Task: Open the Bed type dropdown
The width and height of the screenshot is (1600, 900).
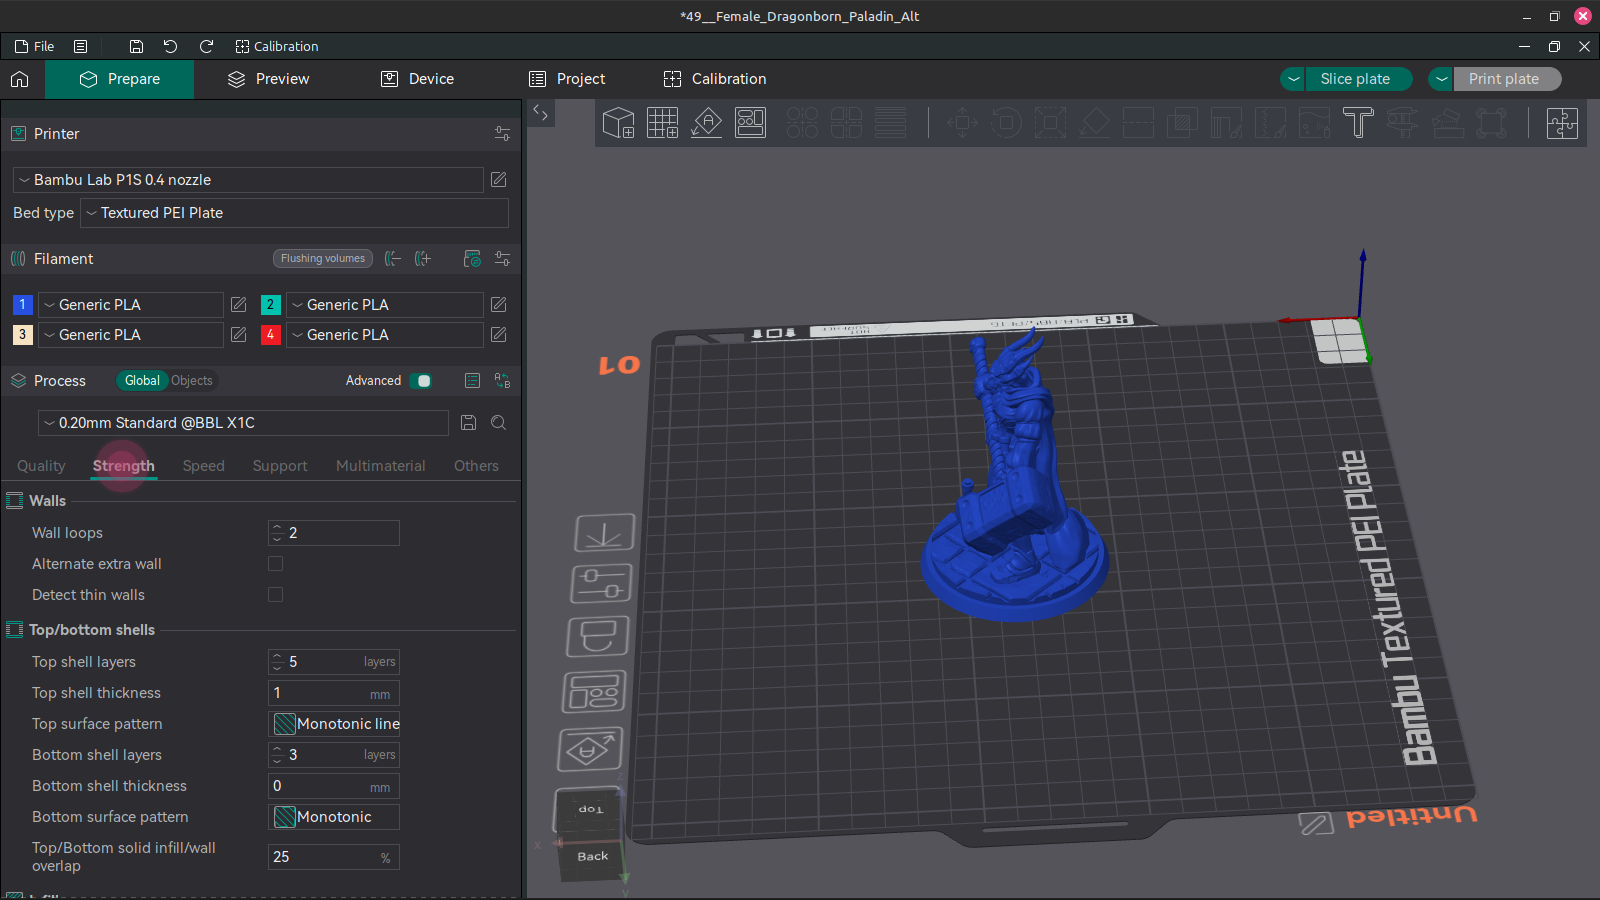Action: click(x=294, y=213)
